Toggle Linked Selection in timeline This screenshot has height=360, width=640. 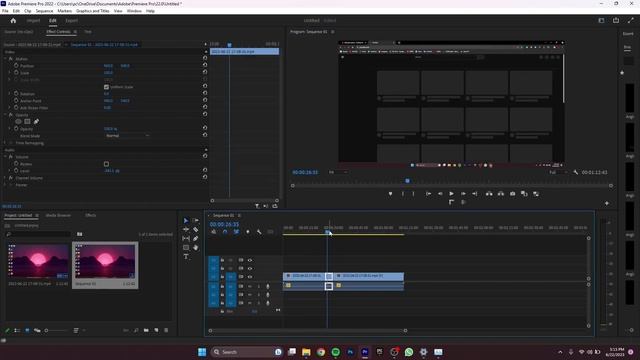pyautogui.click(x=236, y=232)
